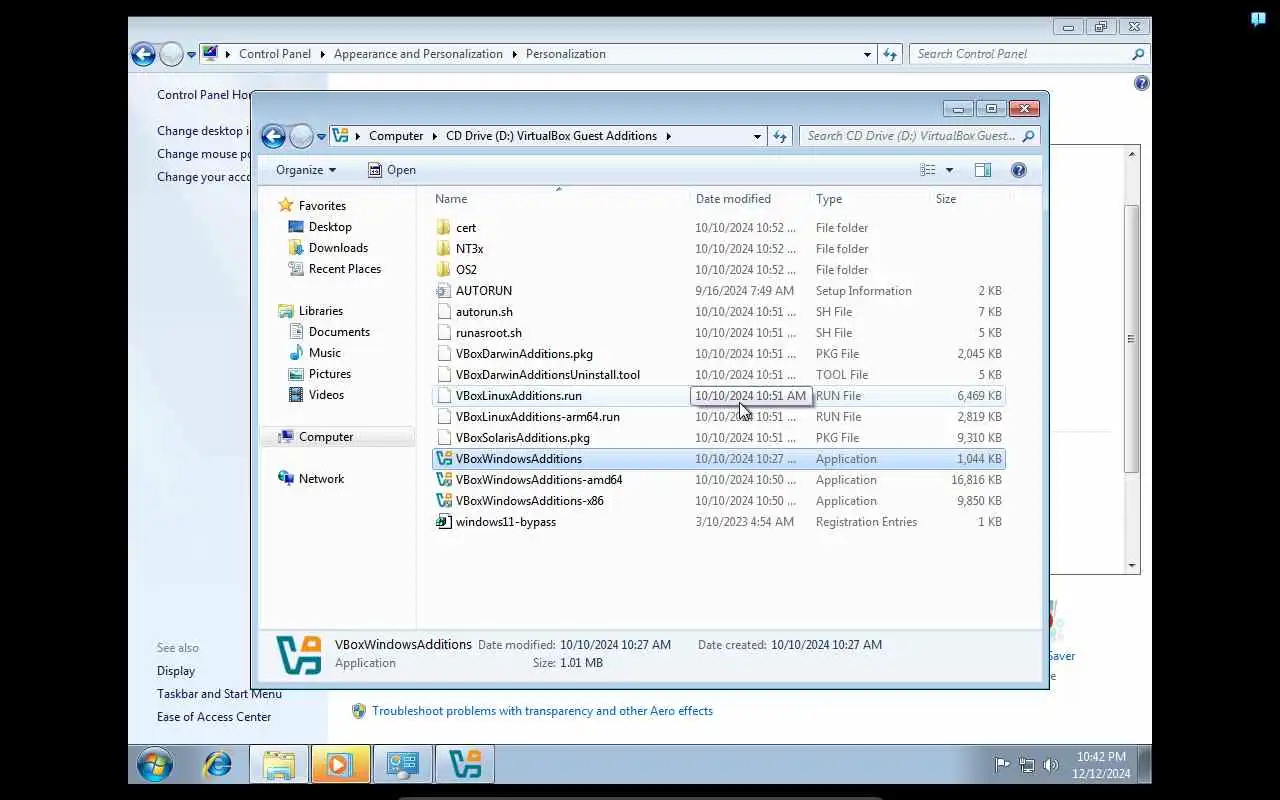Select the VBoxWindowsAdditions-x86 application icon
This screenshot has height=800, width=1280.
point(444,501)
